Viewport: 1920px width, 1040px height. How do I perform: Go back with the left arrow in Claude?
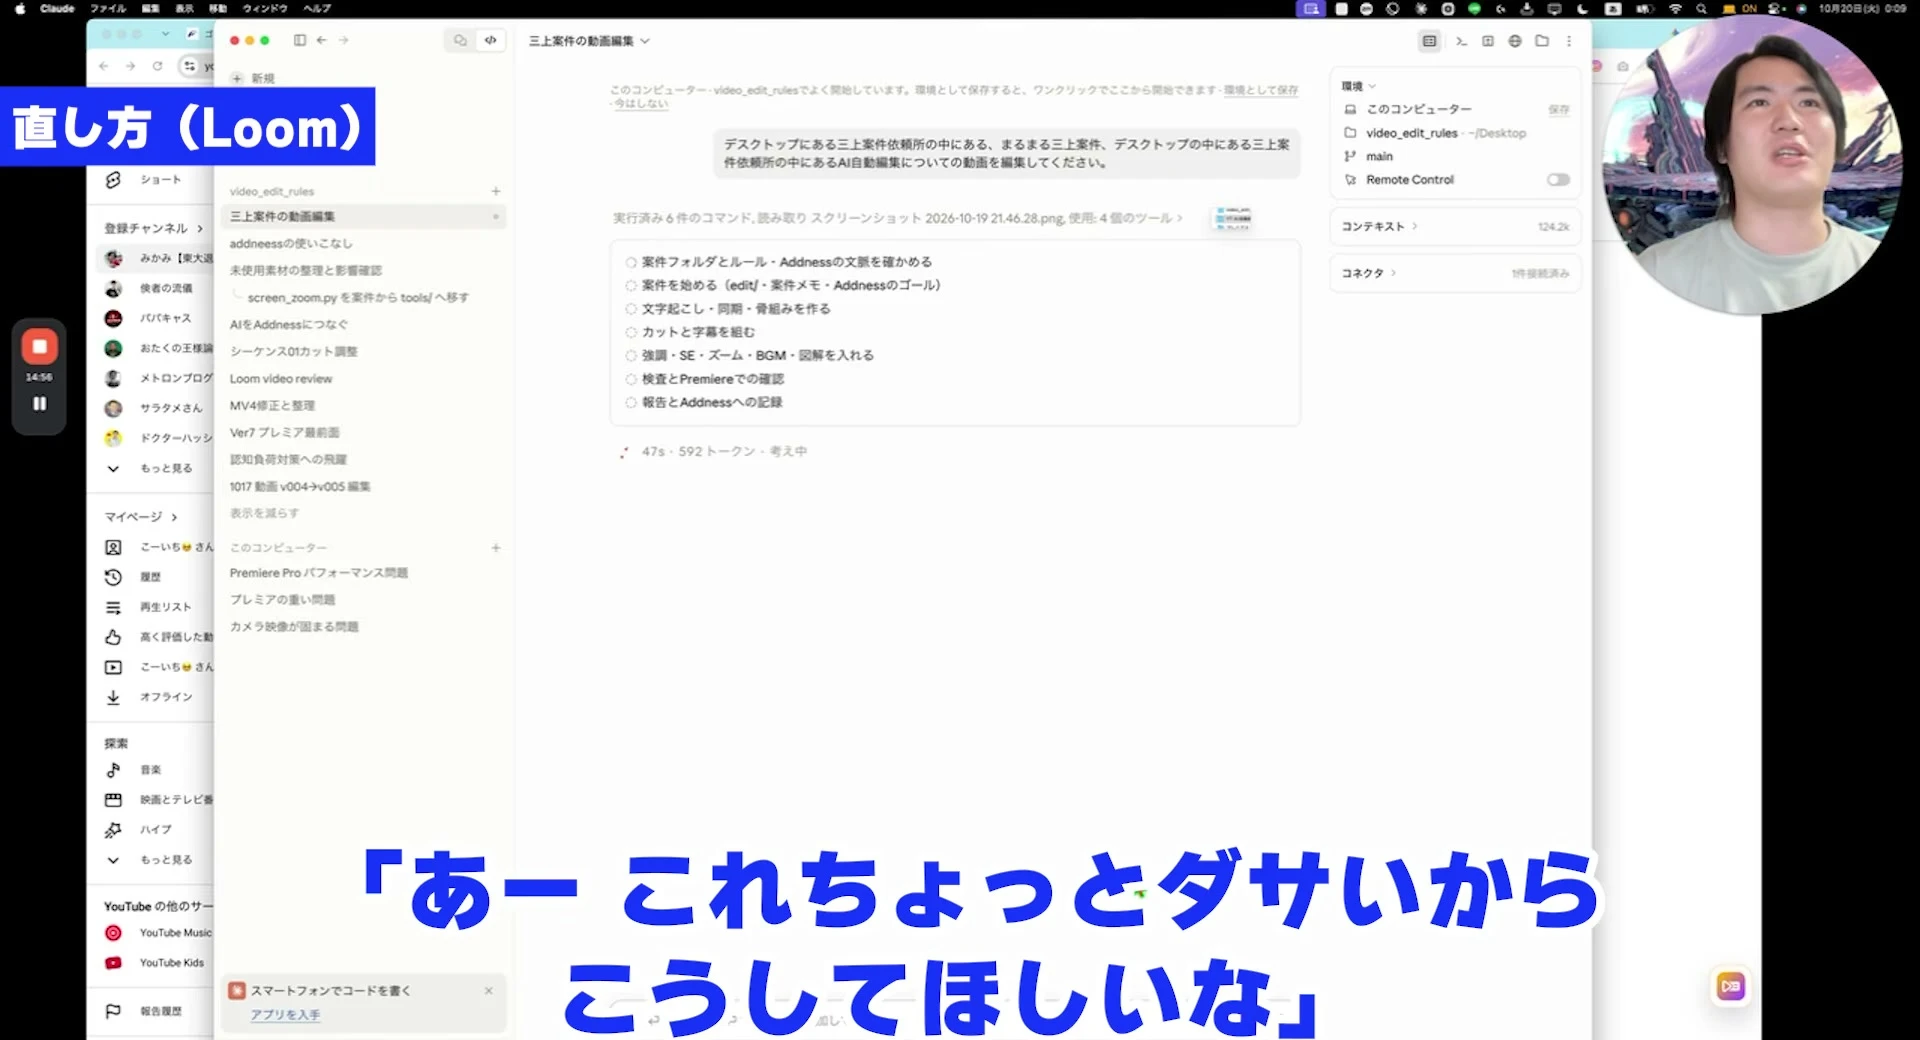322,40
